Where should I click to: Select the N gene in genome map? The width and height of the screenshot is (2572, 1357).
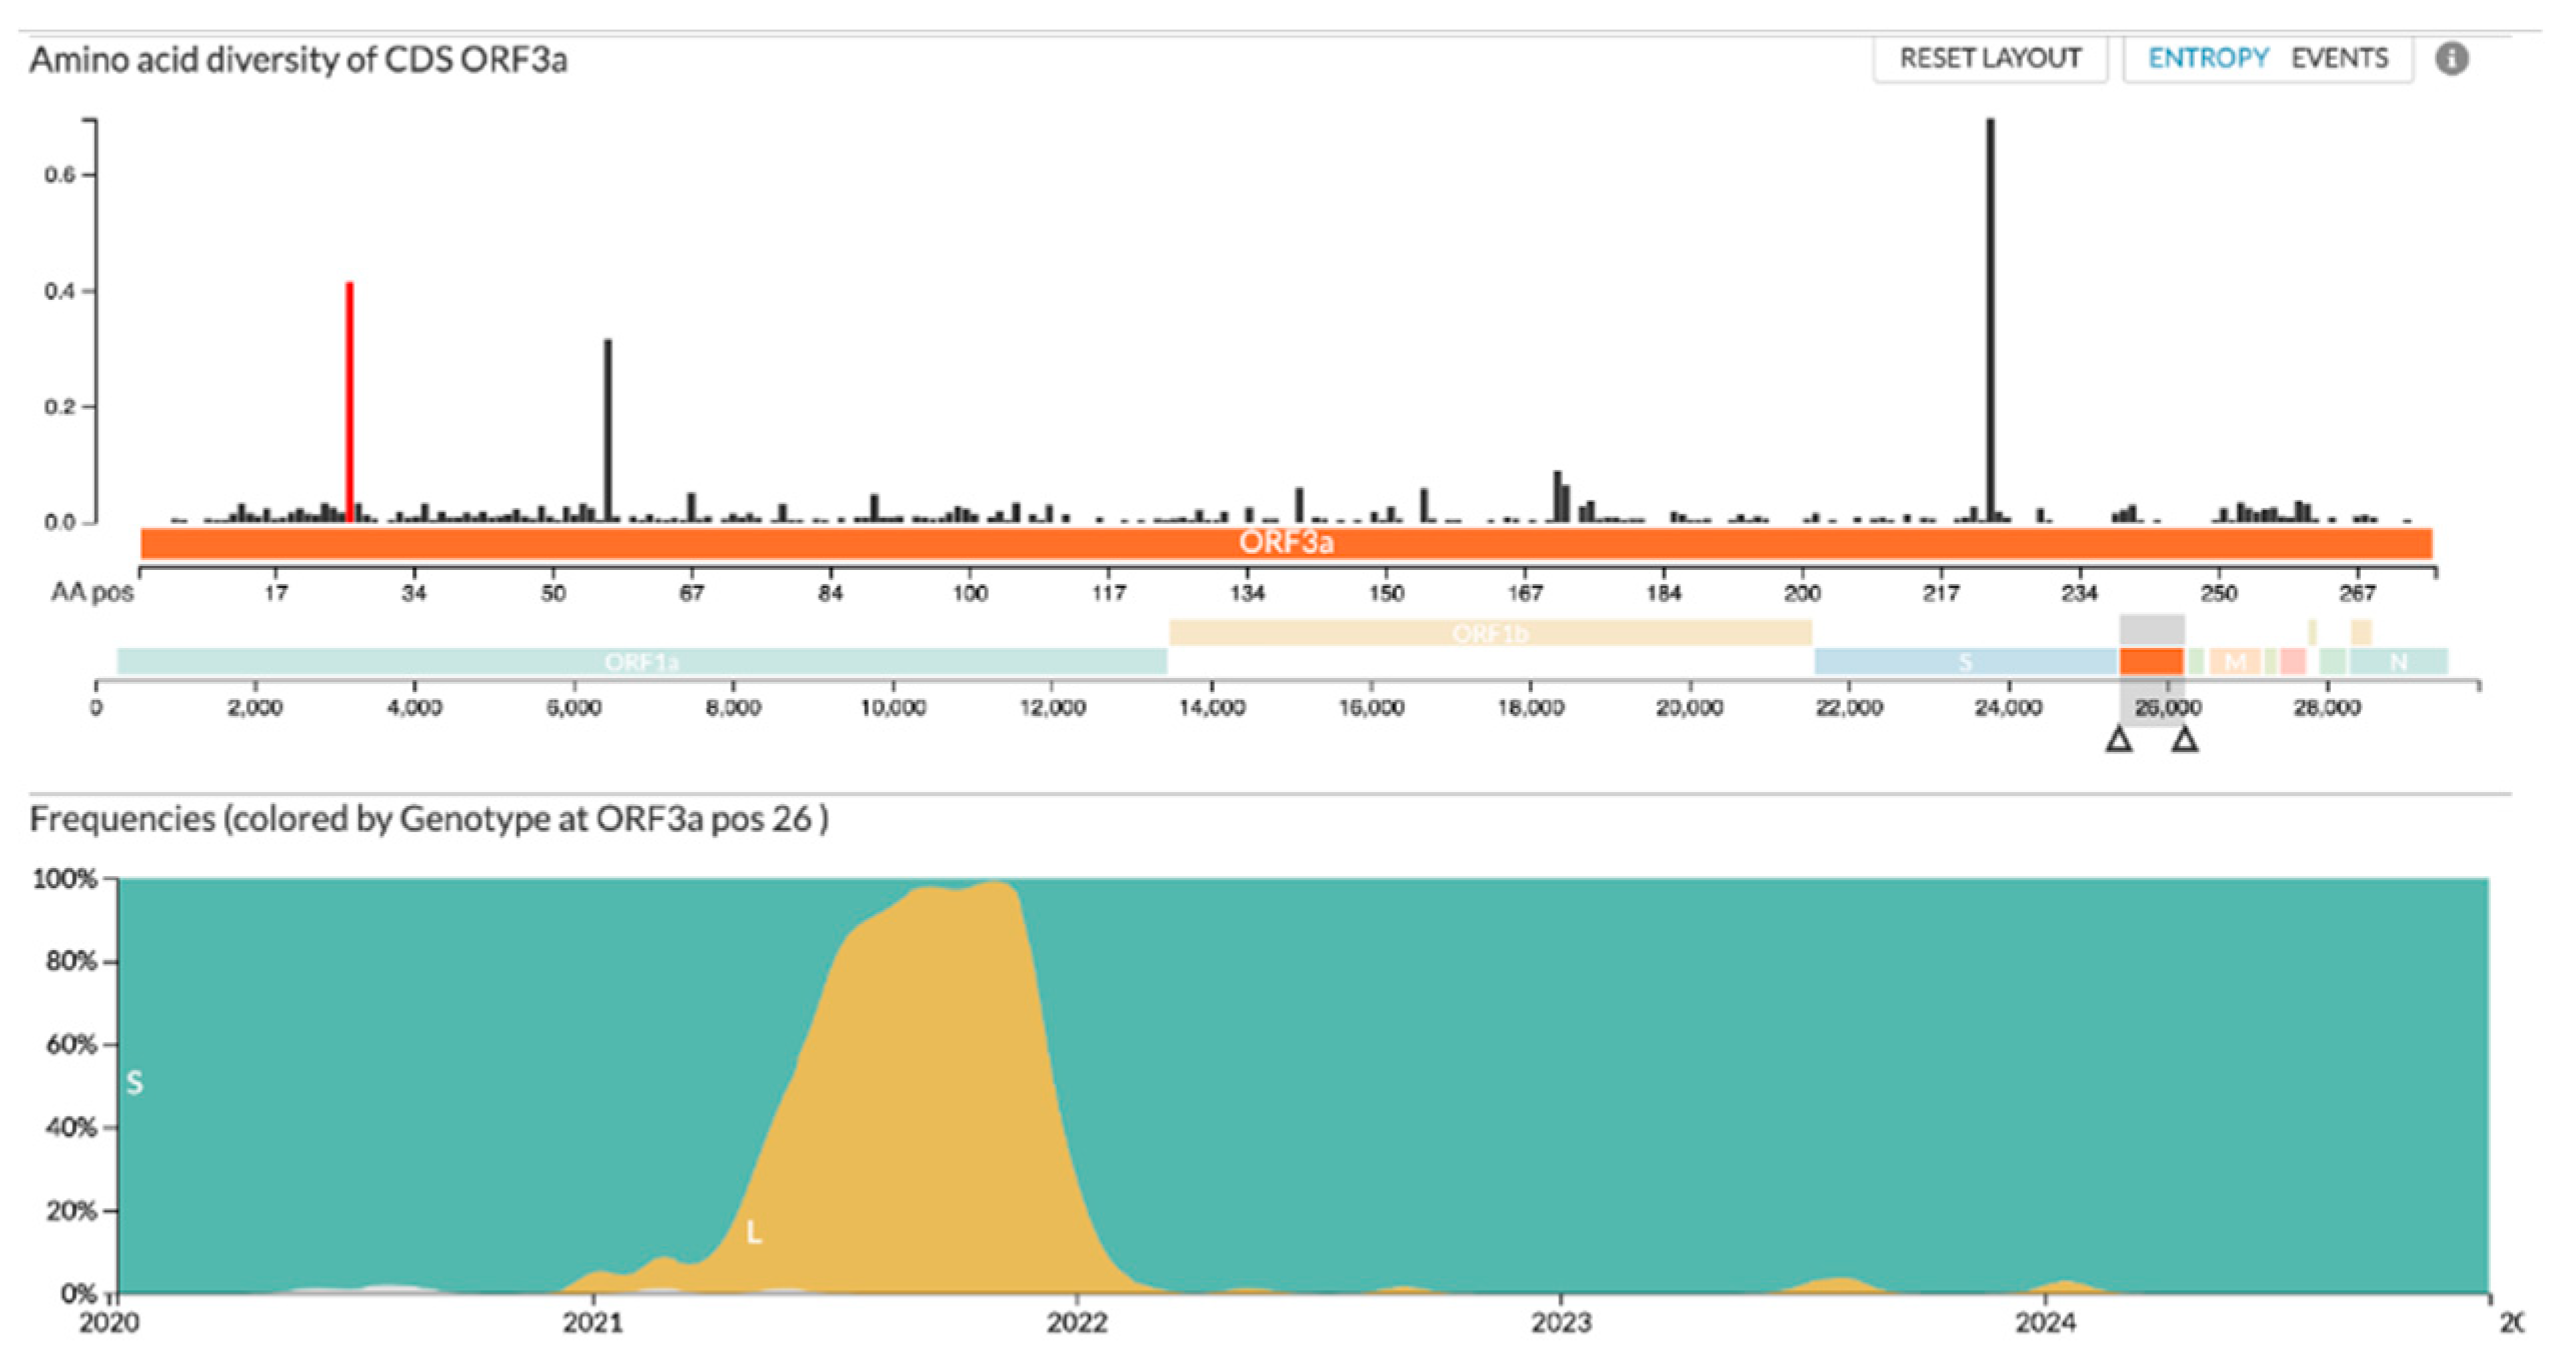pos(2398,662)
